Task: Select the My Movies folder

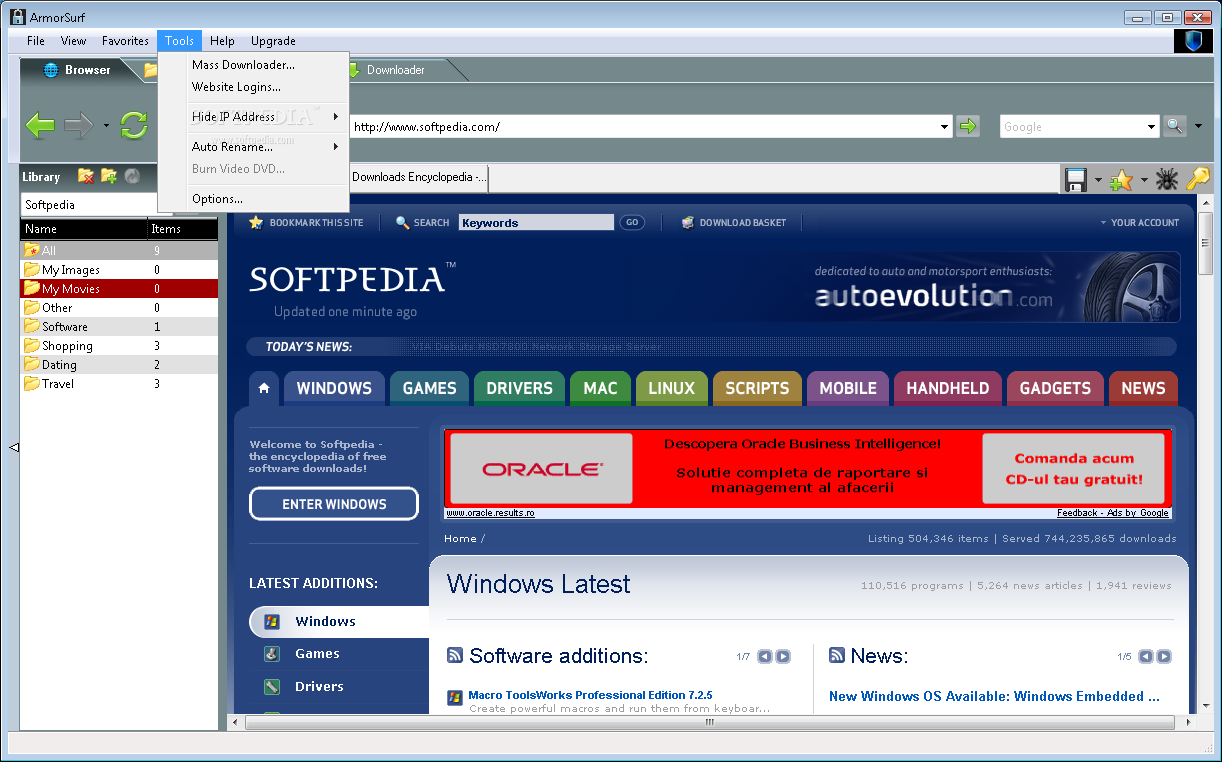Action: (119, 289)
